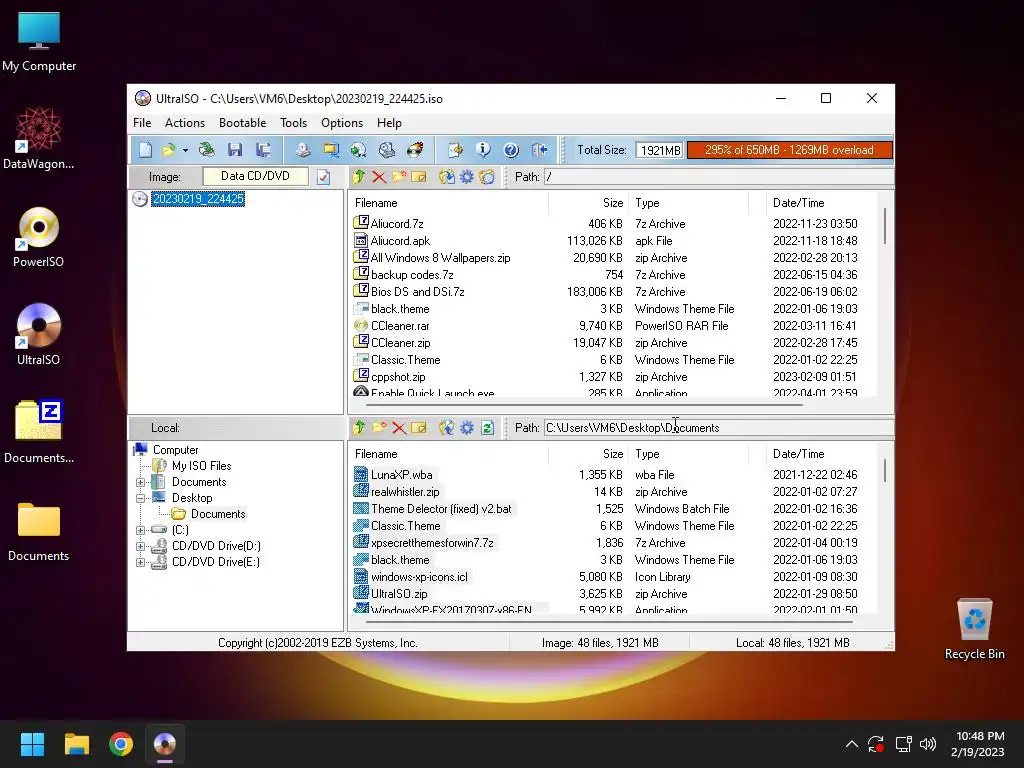The width and height of the screenshot is (1024, 768).
Task: Click the Windows Start button on taskbar
Action: click(32, 744)
